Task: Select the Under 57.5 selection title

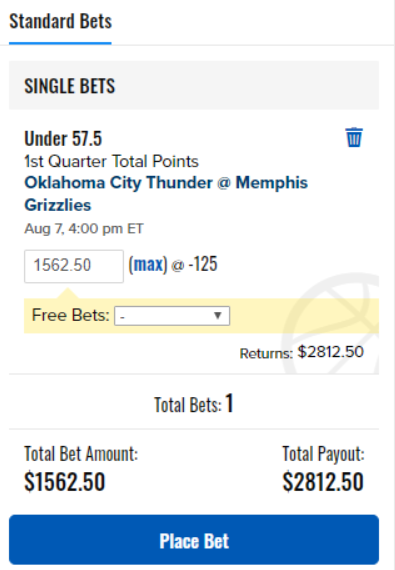Action: click(63, 139)
